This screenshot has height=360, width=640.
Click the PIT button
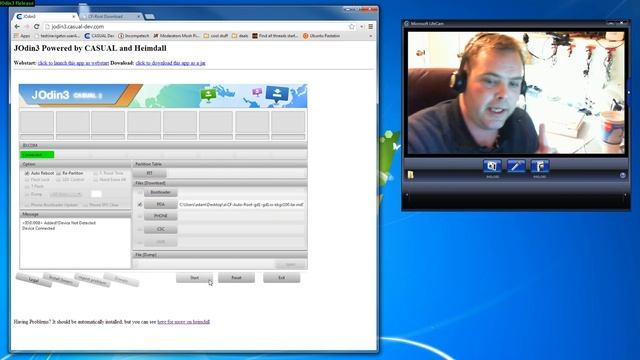click(149, 173)
